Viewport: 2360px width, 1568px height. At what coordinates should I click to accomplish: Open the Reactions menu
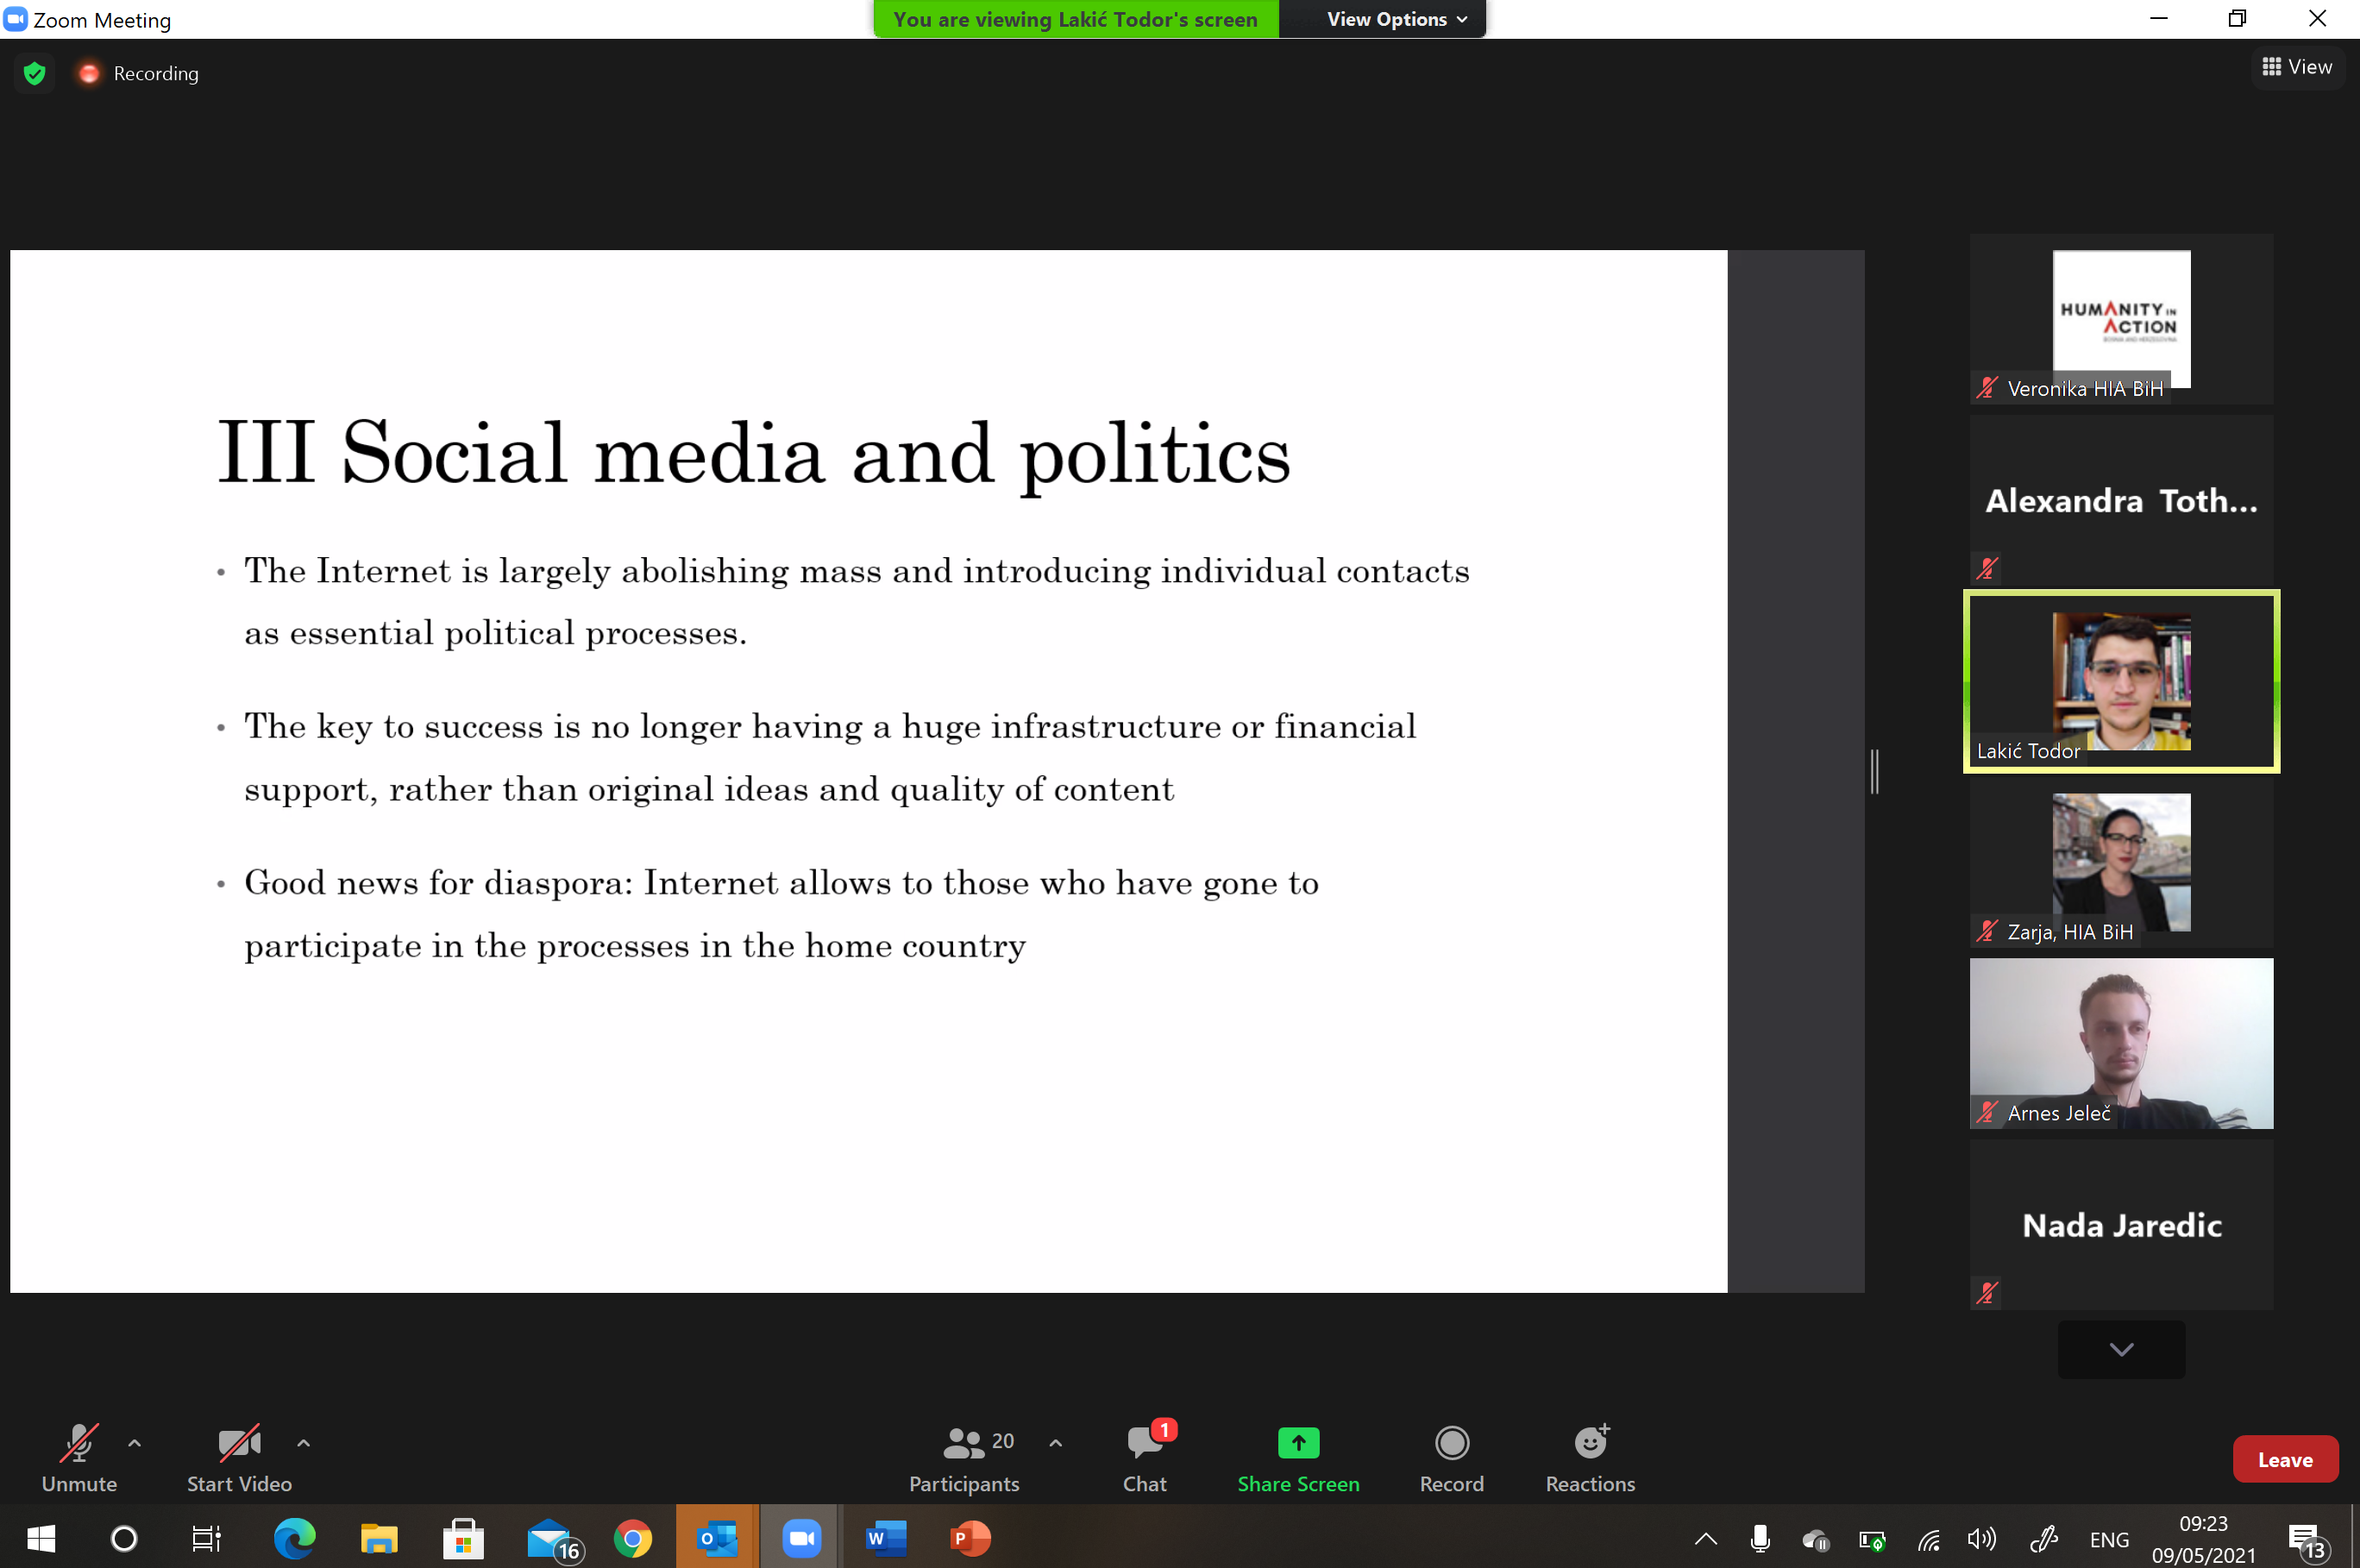(x=1590, y=1457)
